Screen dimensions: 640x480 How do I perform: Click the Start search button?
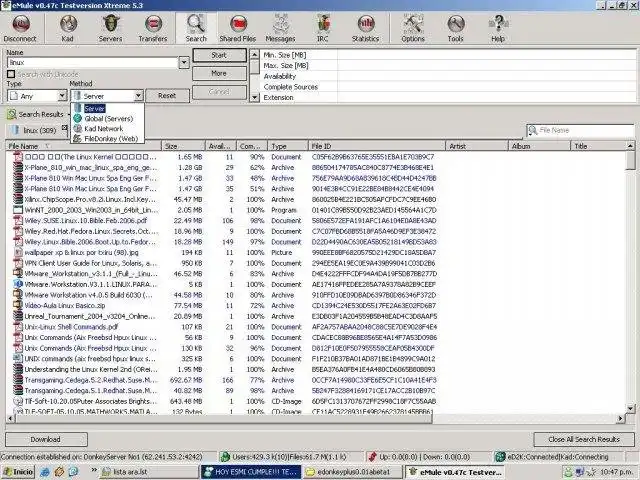pos(219,55)
